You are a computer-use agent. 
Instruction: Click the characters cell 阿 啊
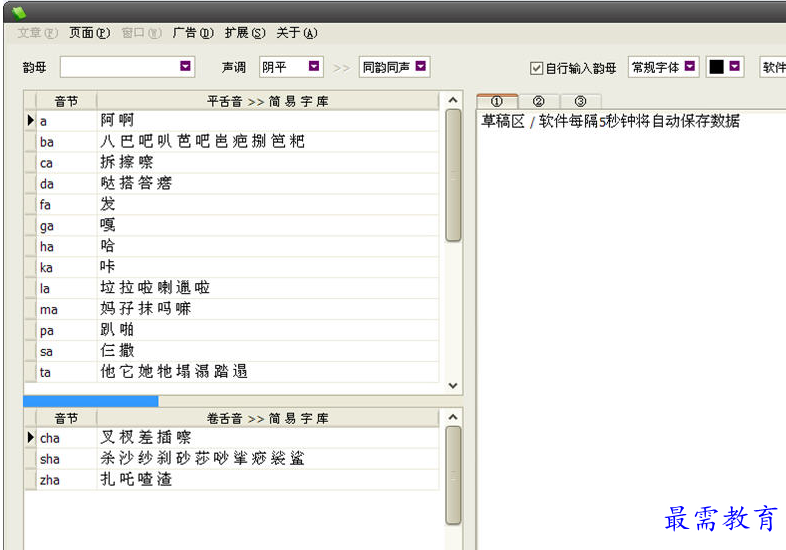(x=268, y=120)
